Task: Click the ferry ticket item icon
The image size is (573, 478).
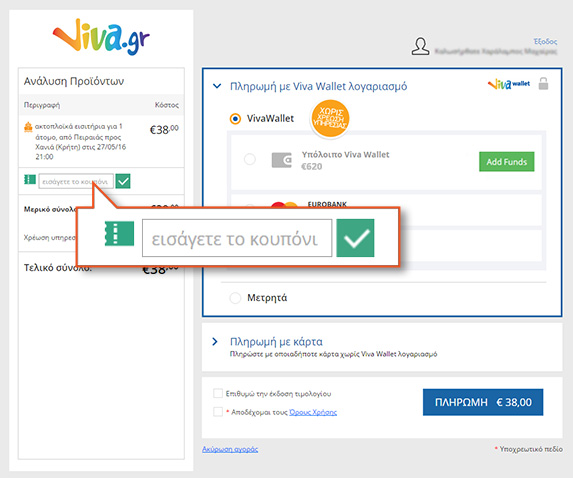Action: click(28, 127)
